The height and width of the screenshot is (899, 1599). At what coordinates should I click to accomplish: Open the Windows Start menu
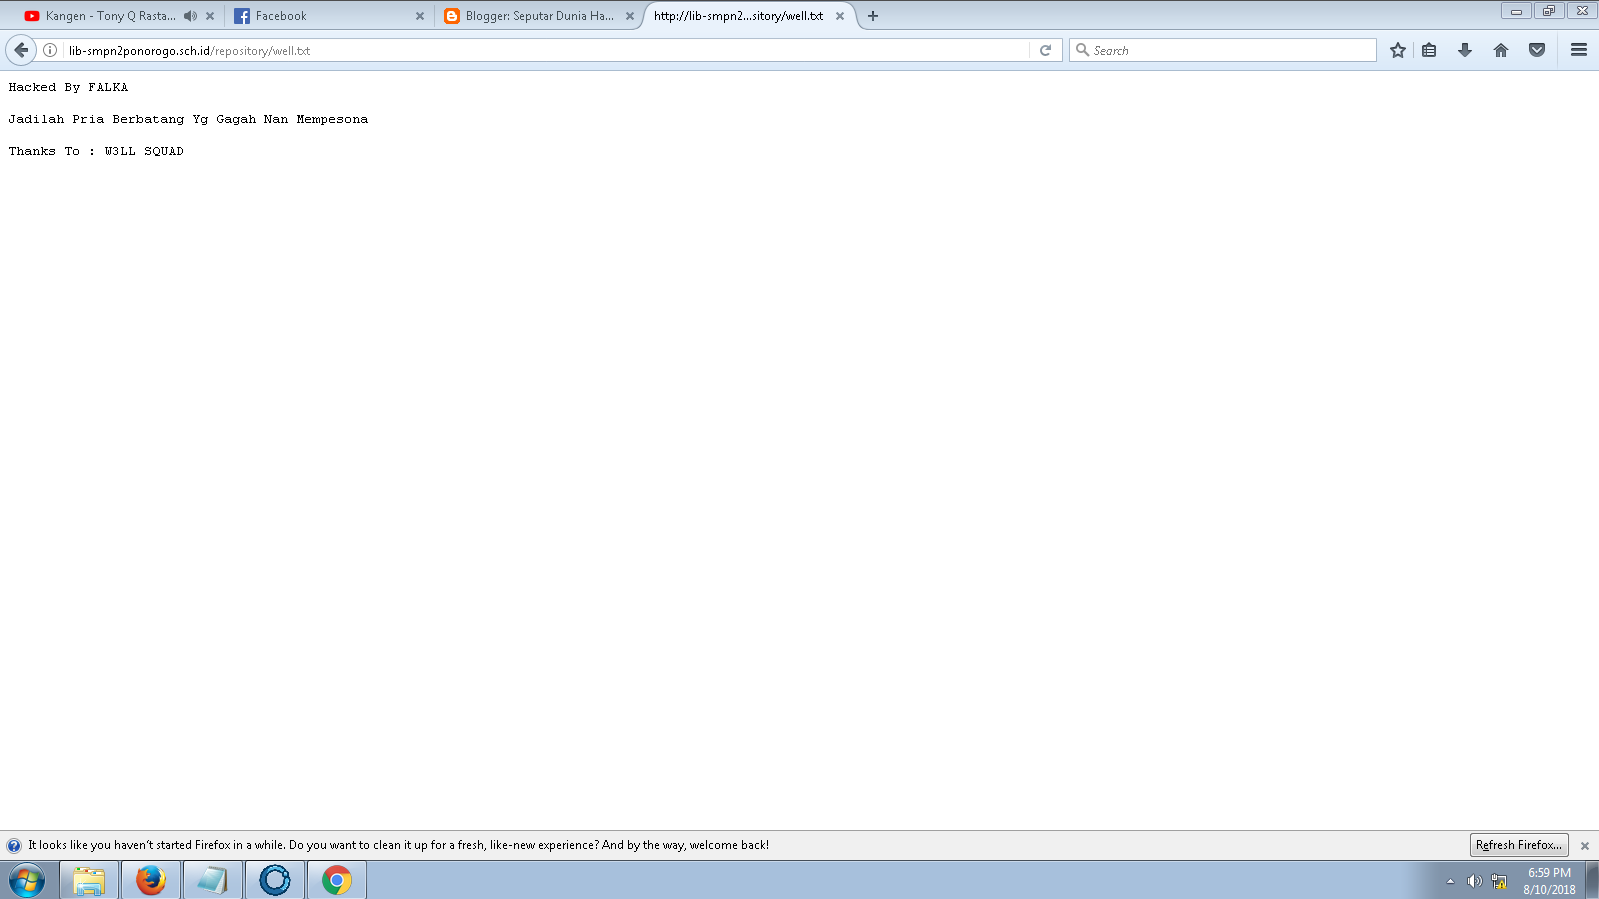click(x=27, y=881)
